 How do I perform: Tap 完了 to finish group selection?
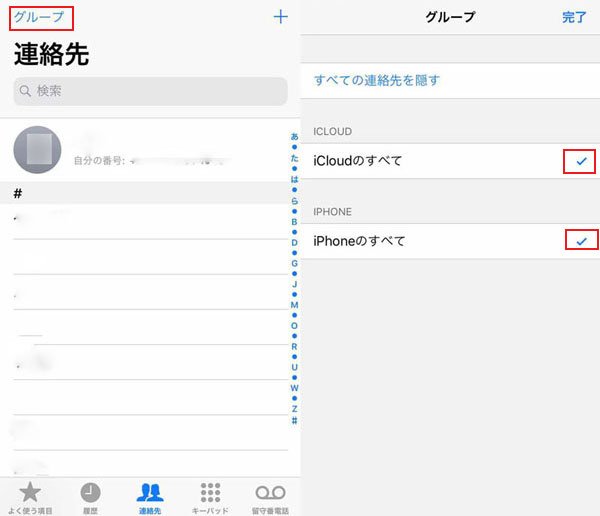574,17
